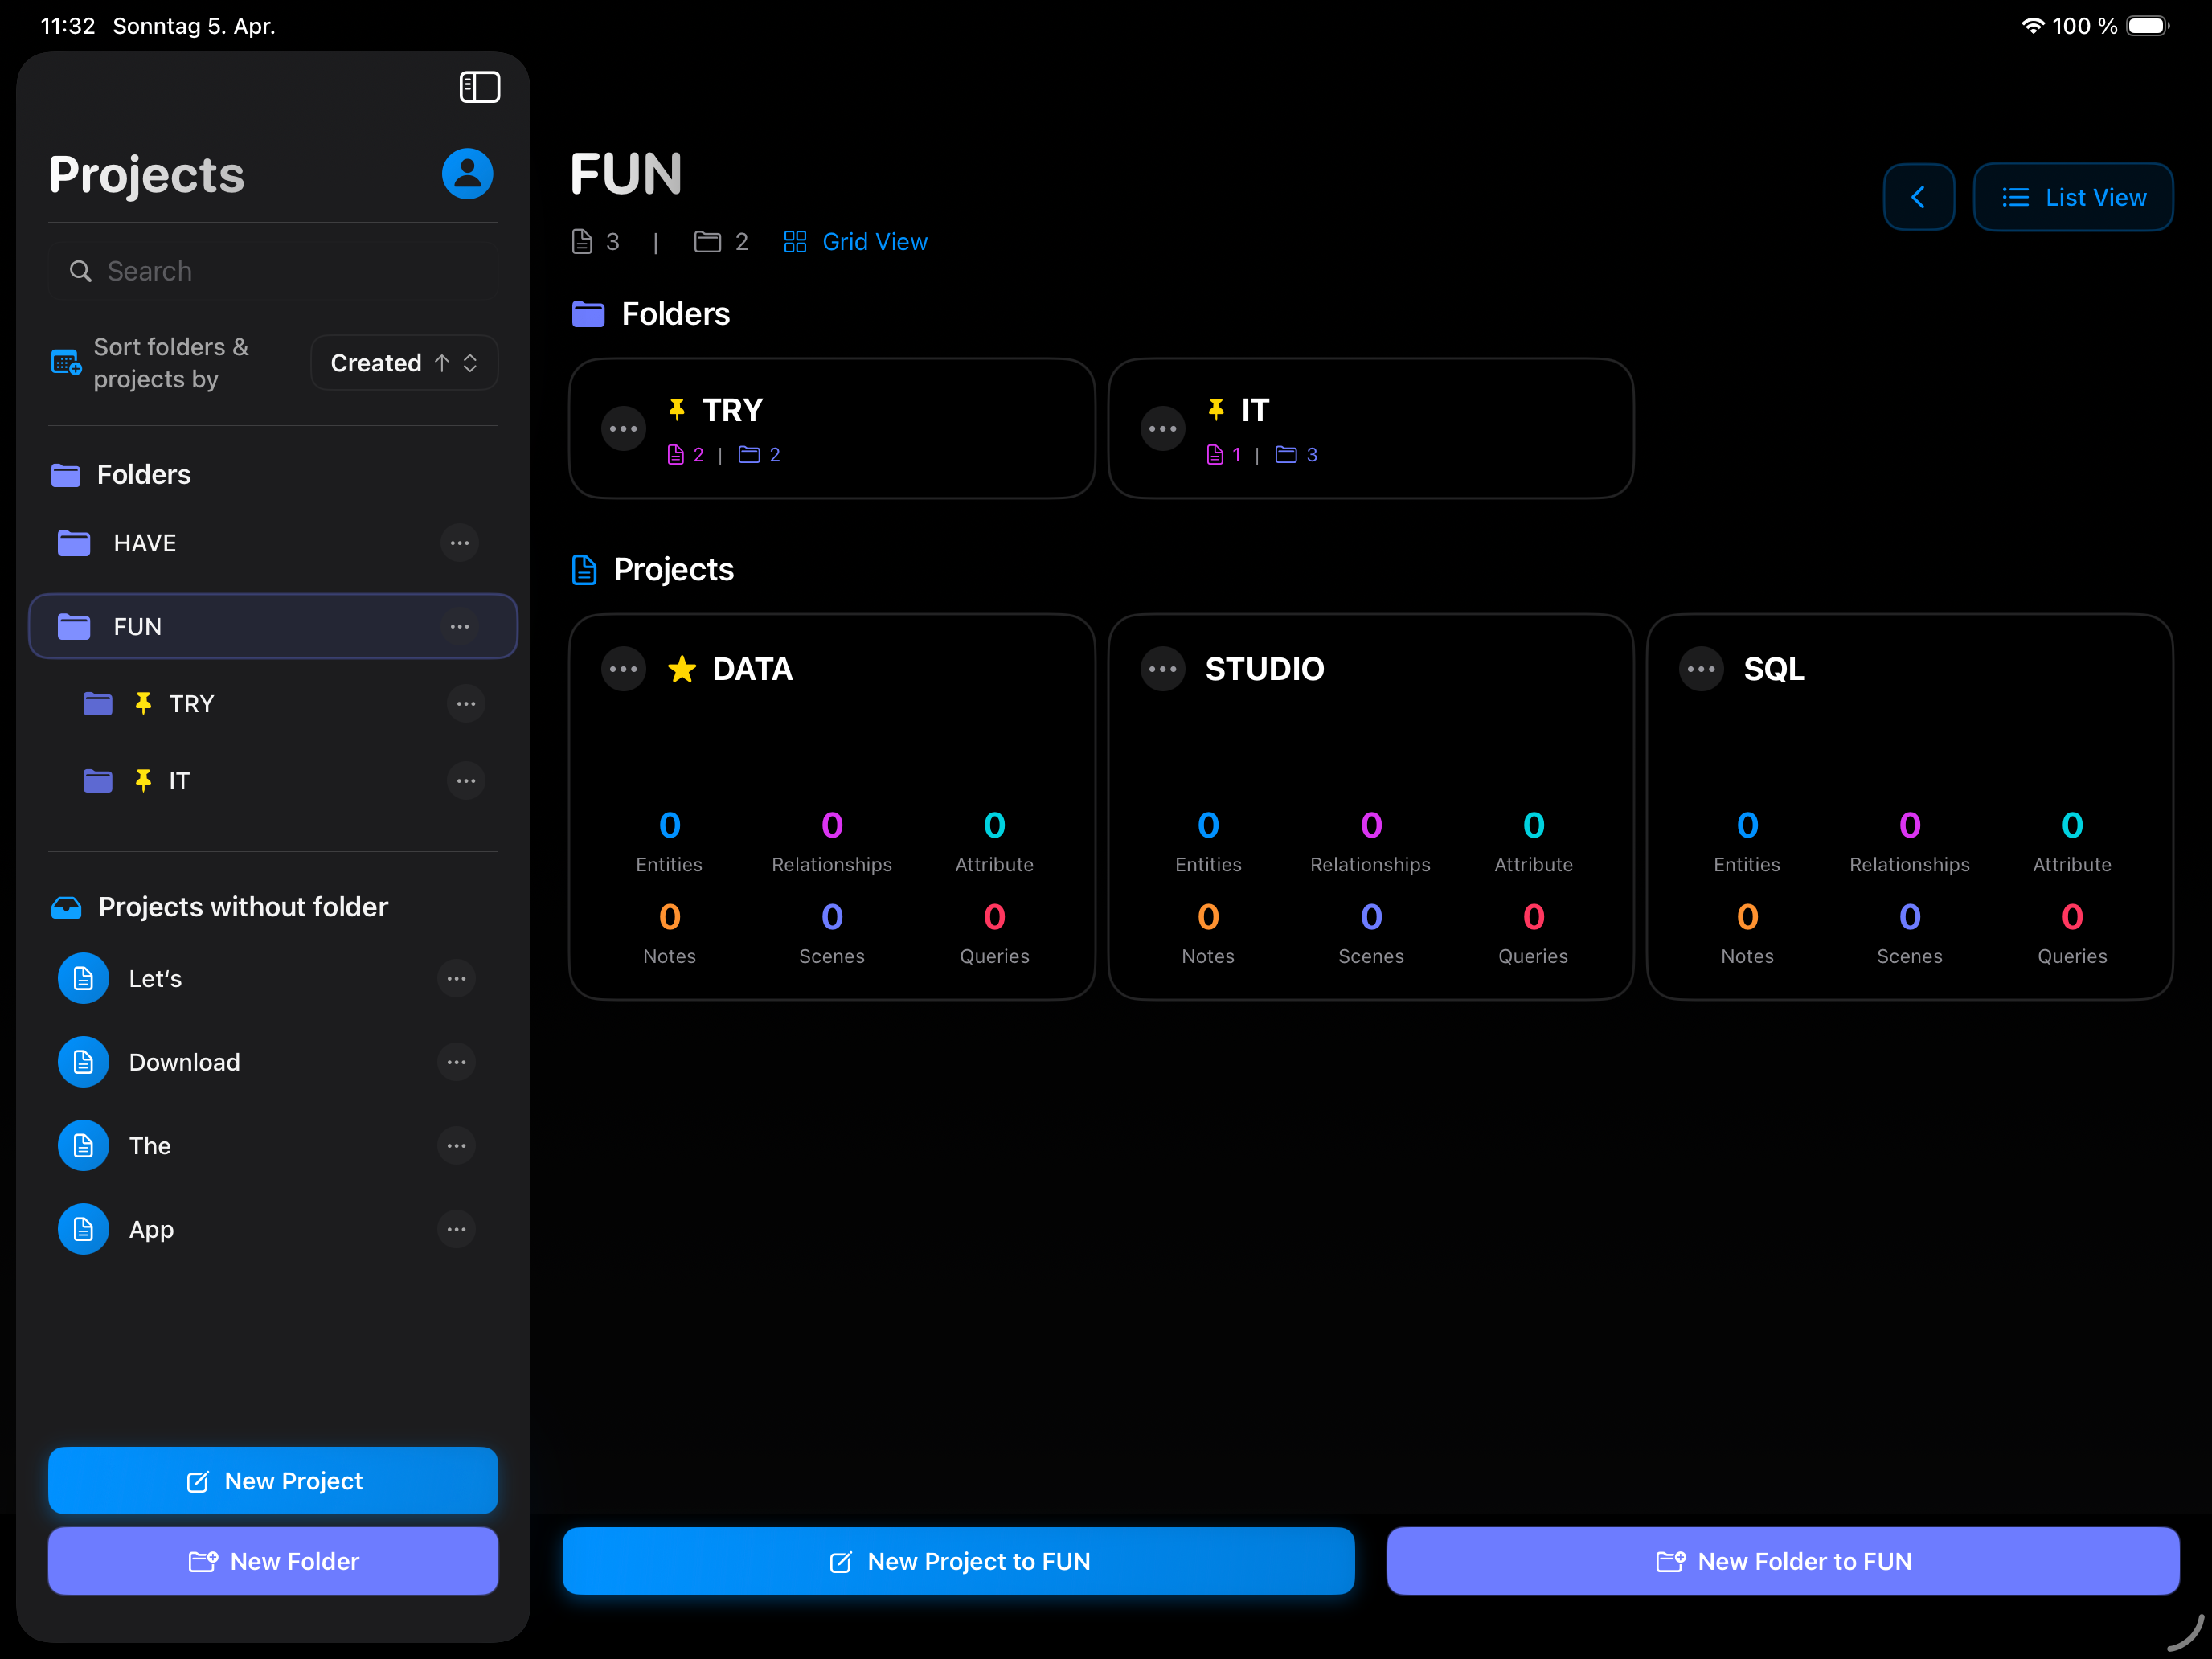
Task: Open the Created sort order dropdown
Action: tap(404, 363)
